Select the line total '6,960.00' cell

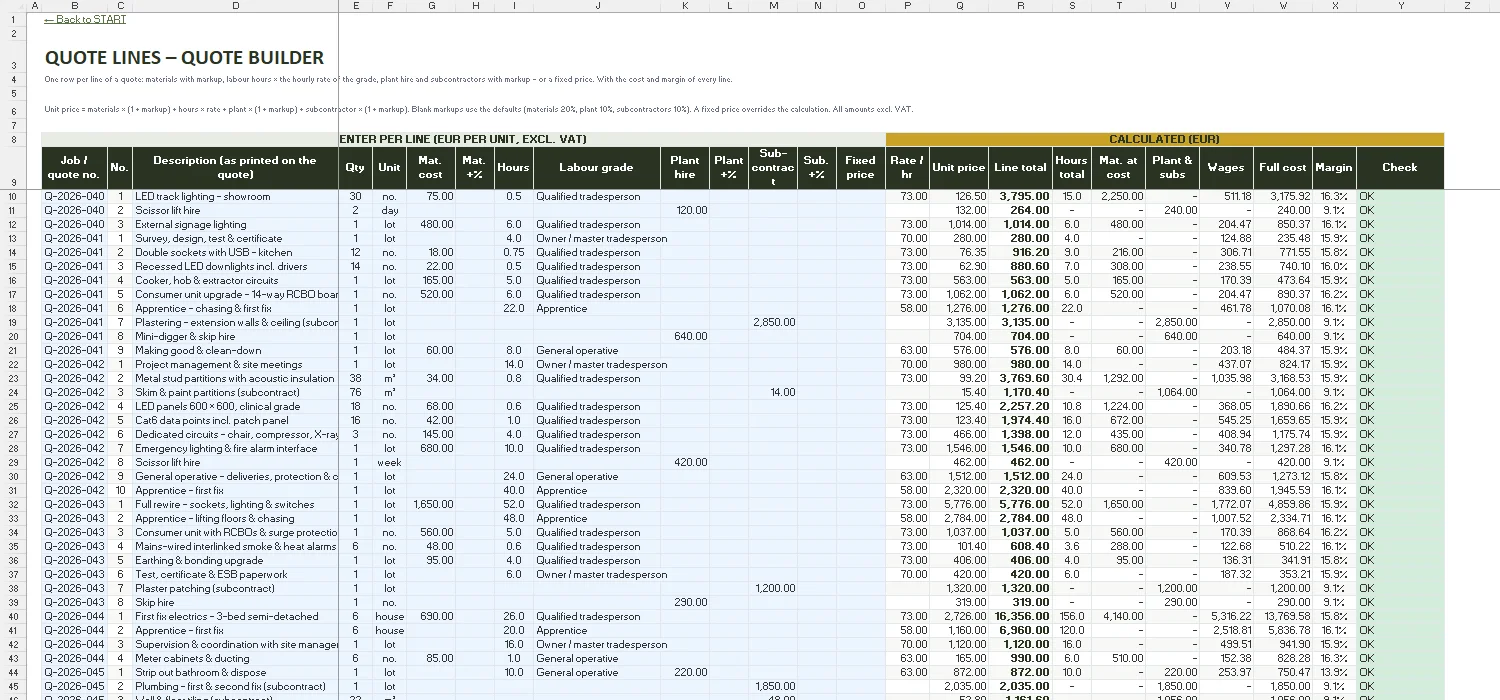(1020, 630)
